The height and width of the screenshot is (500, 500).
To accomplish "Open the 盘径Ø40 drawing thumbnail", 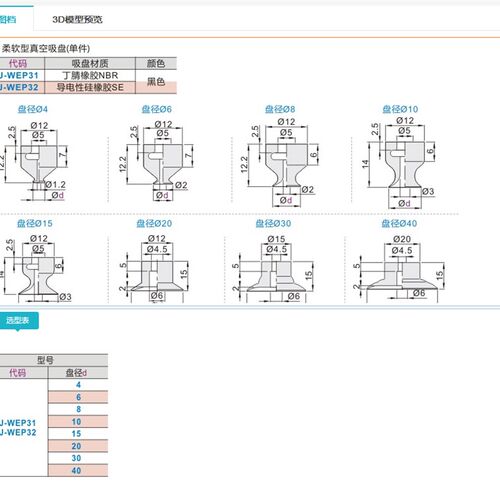I will click(399, 268).
